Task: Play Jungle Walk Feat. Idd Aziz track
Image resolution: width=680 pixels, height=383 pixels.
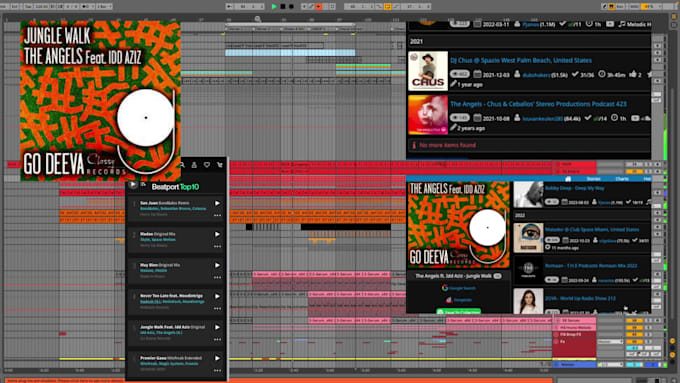Action: [217, 327]
